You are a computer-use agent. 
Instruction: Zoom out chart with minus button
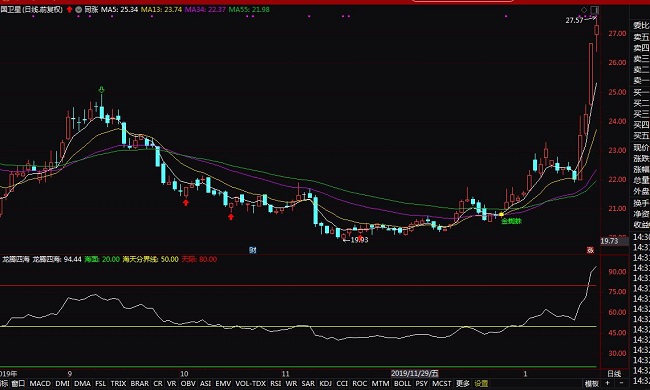[x=621, y=383]
